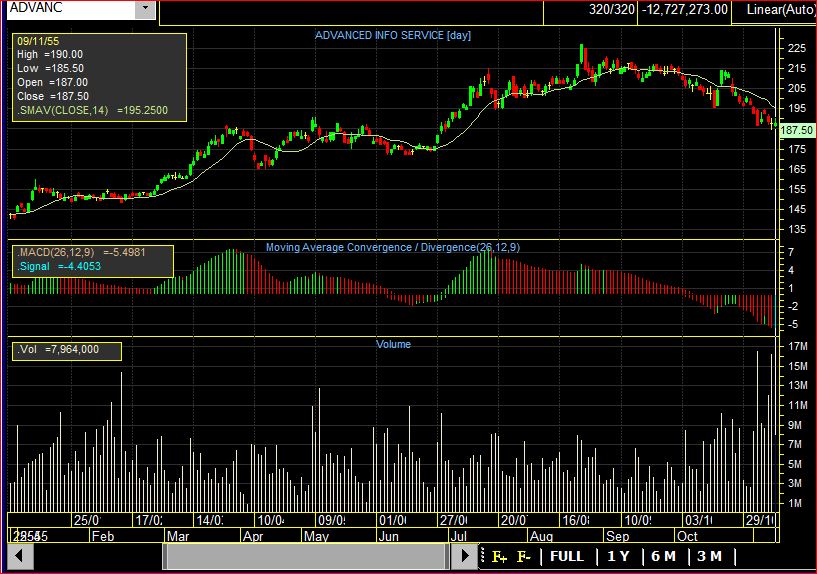This screenshot has width=817, height=574.
Task: Click the 3M volume axis label
Action: [x=795, y=483]
